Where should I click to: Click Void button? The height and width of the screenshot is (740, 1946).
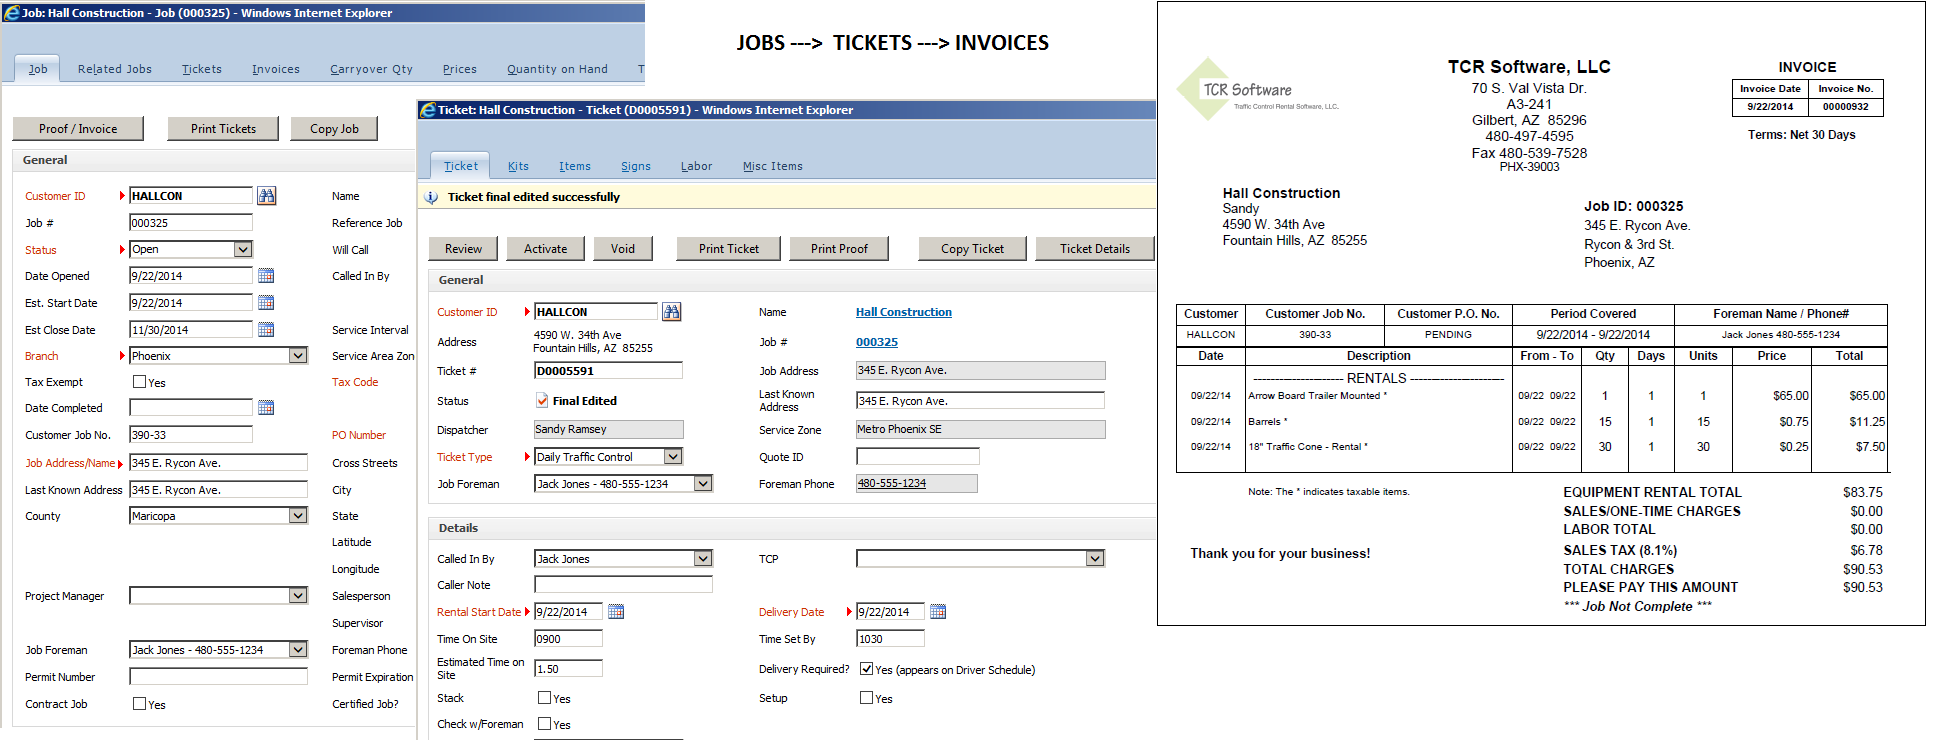(623, 248)
